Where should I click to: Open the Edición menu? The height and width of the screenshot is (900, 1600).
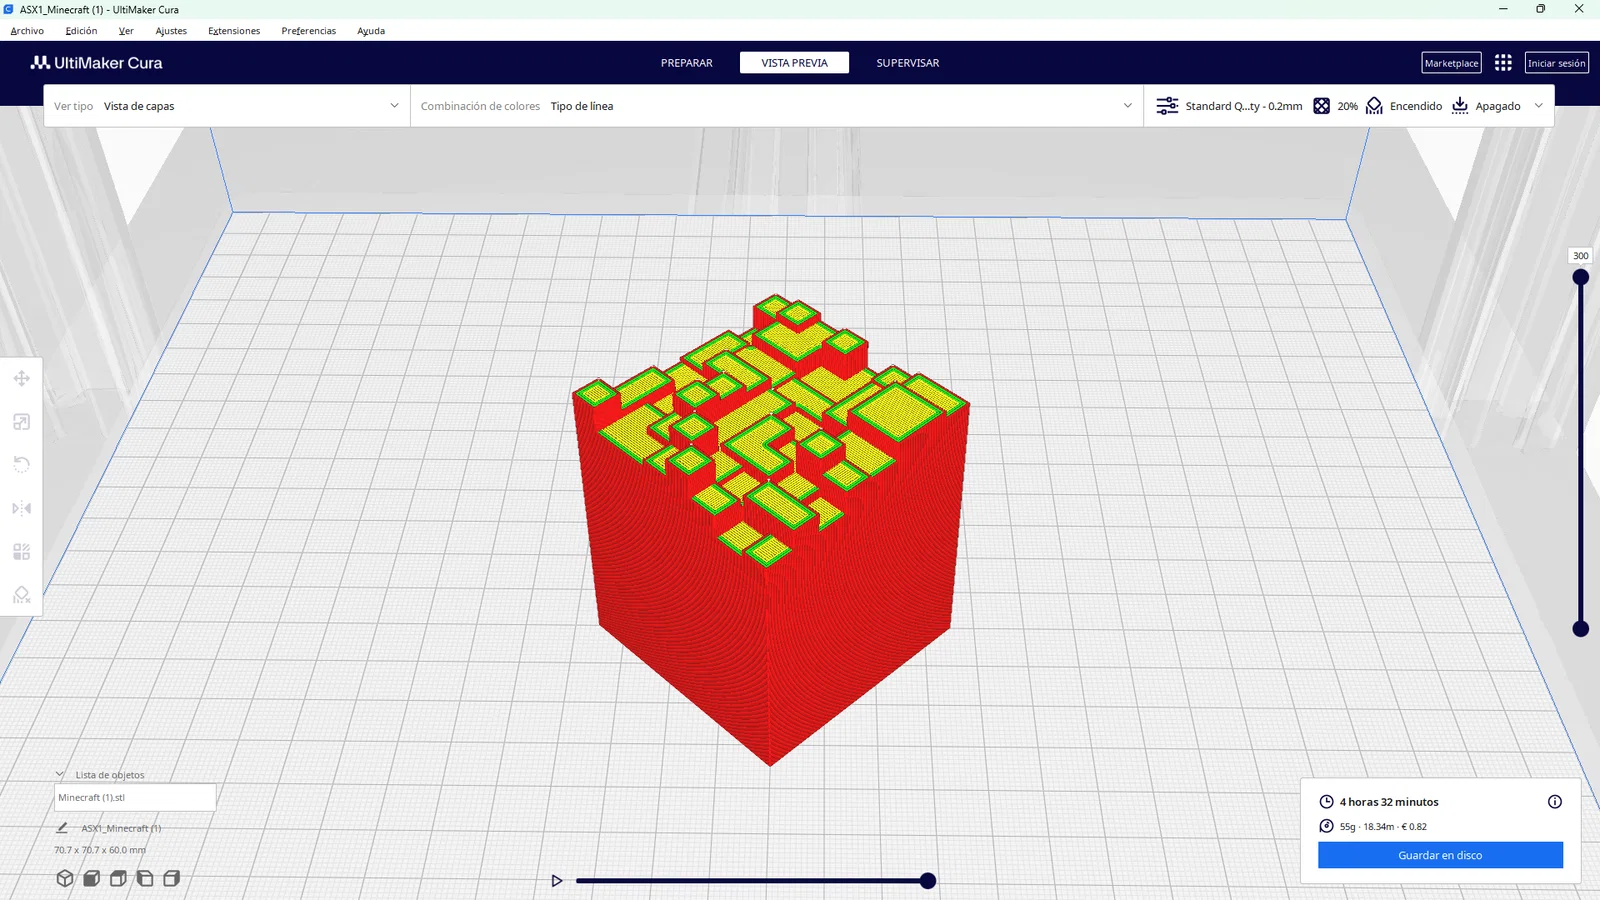82,31
